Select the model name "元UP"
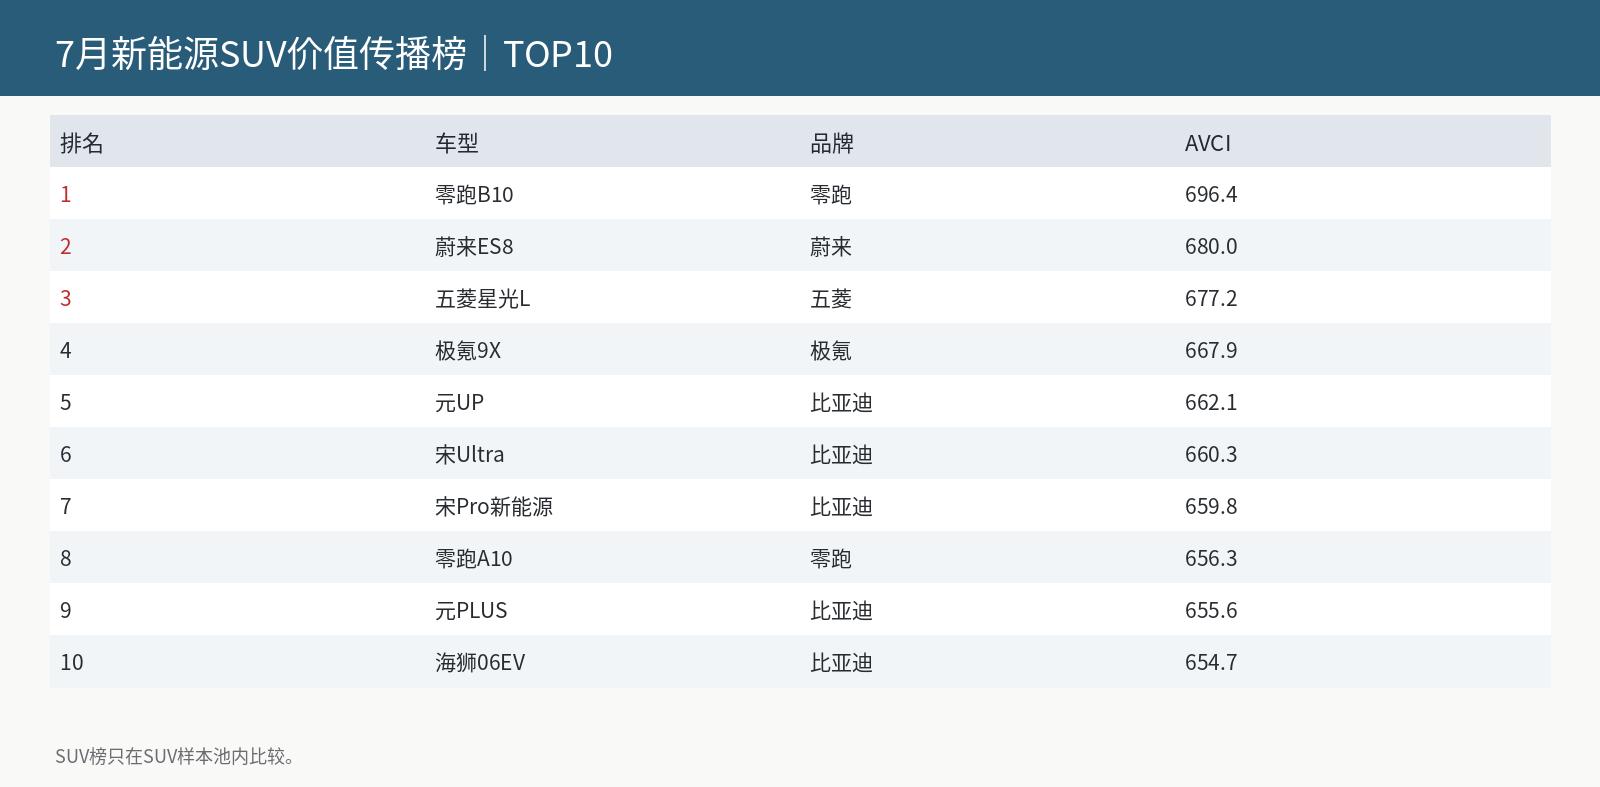1600x787 pixels. [460, 402]
